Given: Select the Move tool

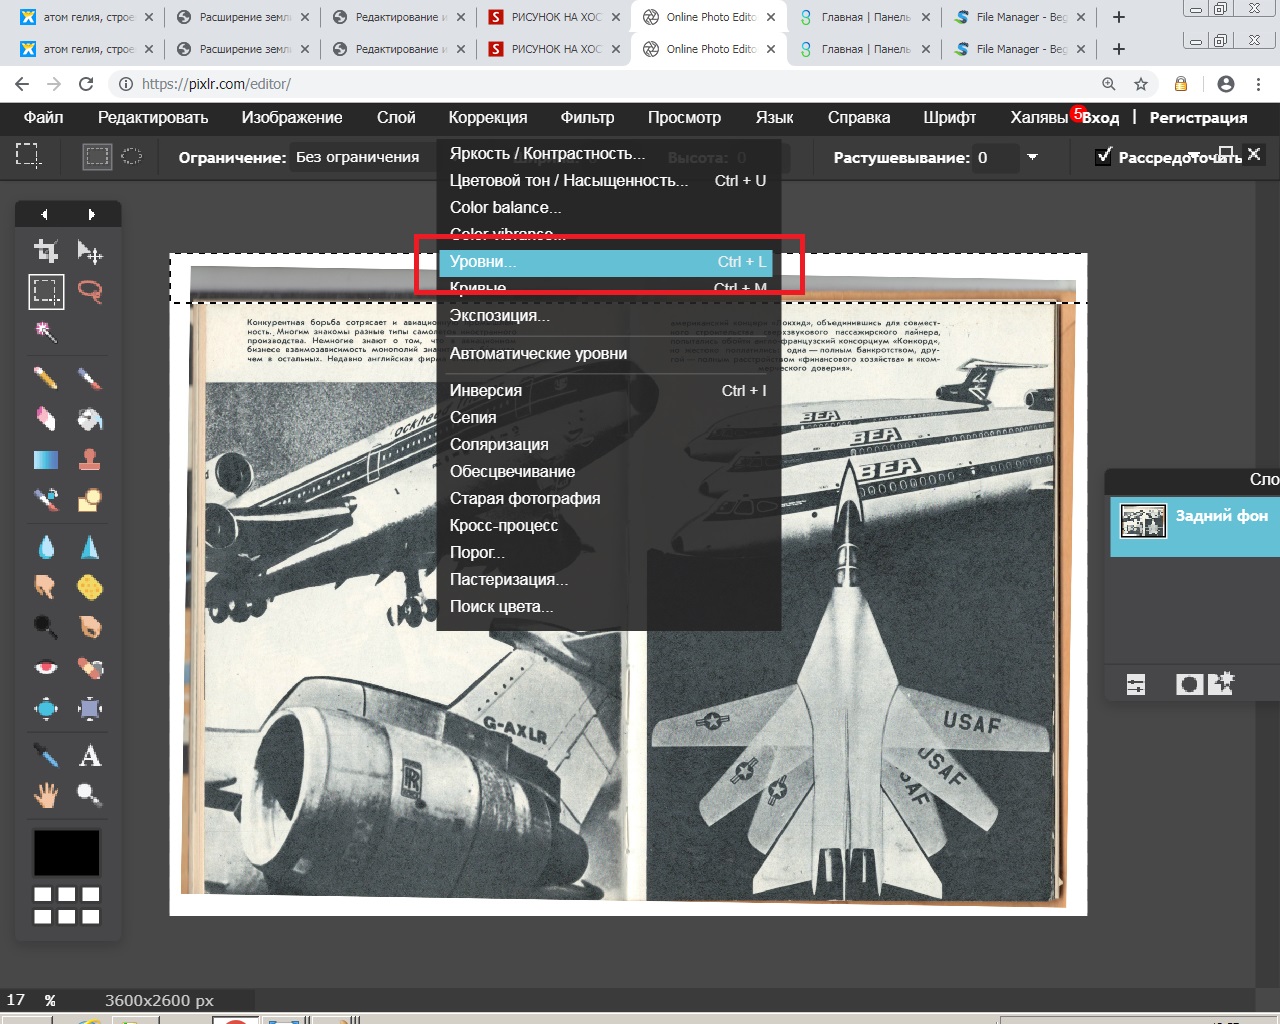Looking at the screenshot, I should (90, 251).
